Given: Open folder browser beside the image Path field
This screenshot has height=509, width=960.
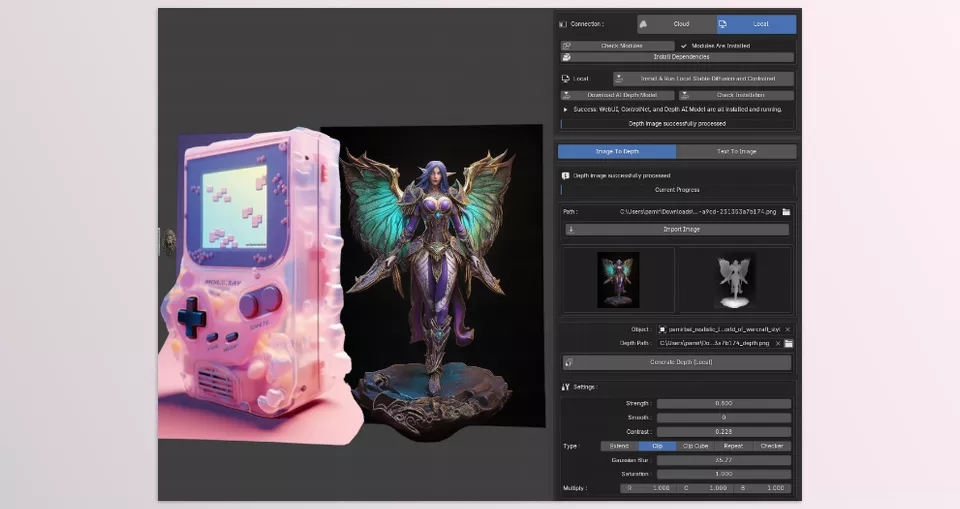Looking at the screenshot, I should [x=786, y=212].
